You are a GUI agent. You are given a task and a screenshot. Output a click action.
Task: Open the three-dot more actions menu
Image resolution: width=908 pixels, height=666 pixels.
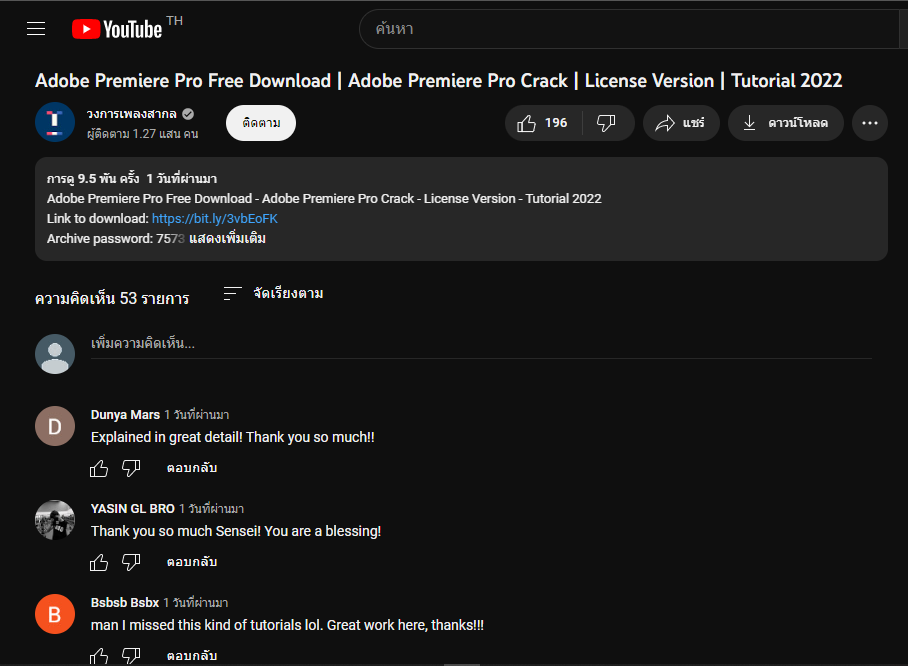coord(869,123)
